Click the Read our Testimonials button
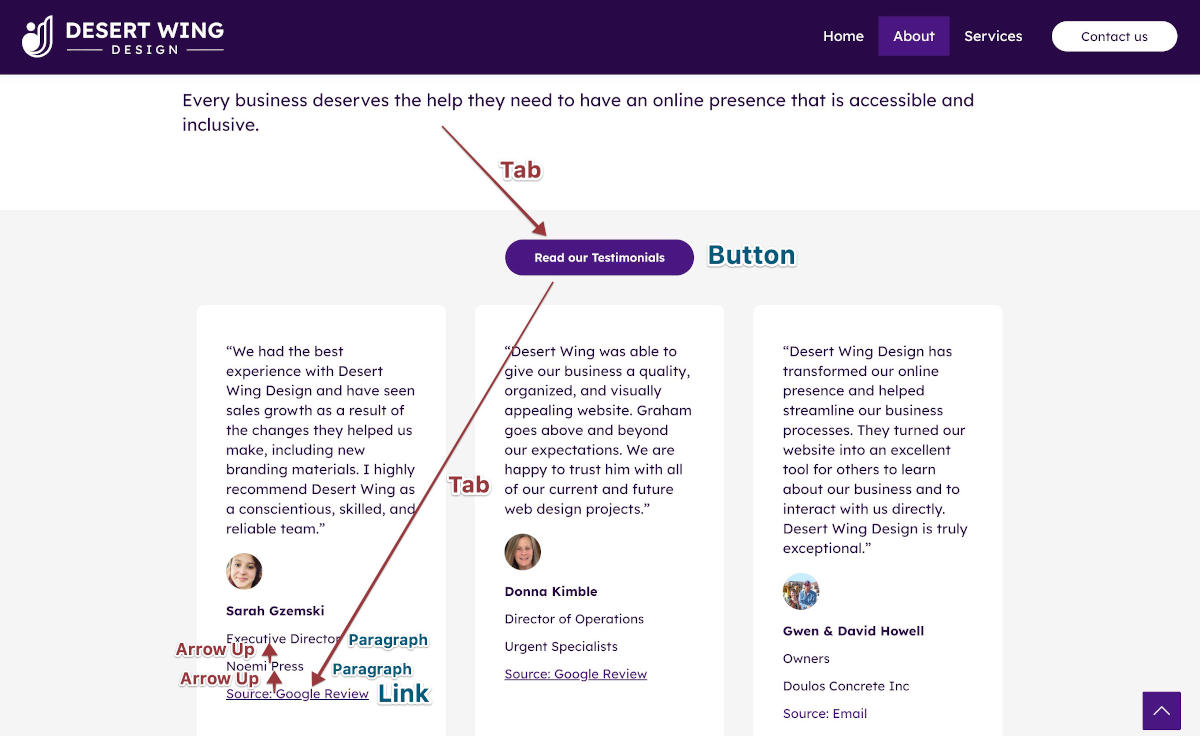Screen dimensions: 1200x736 coord(599,257)
